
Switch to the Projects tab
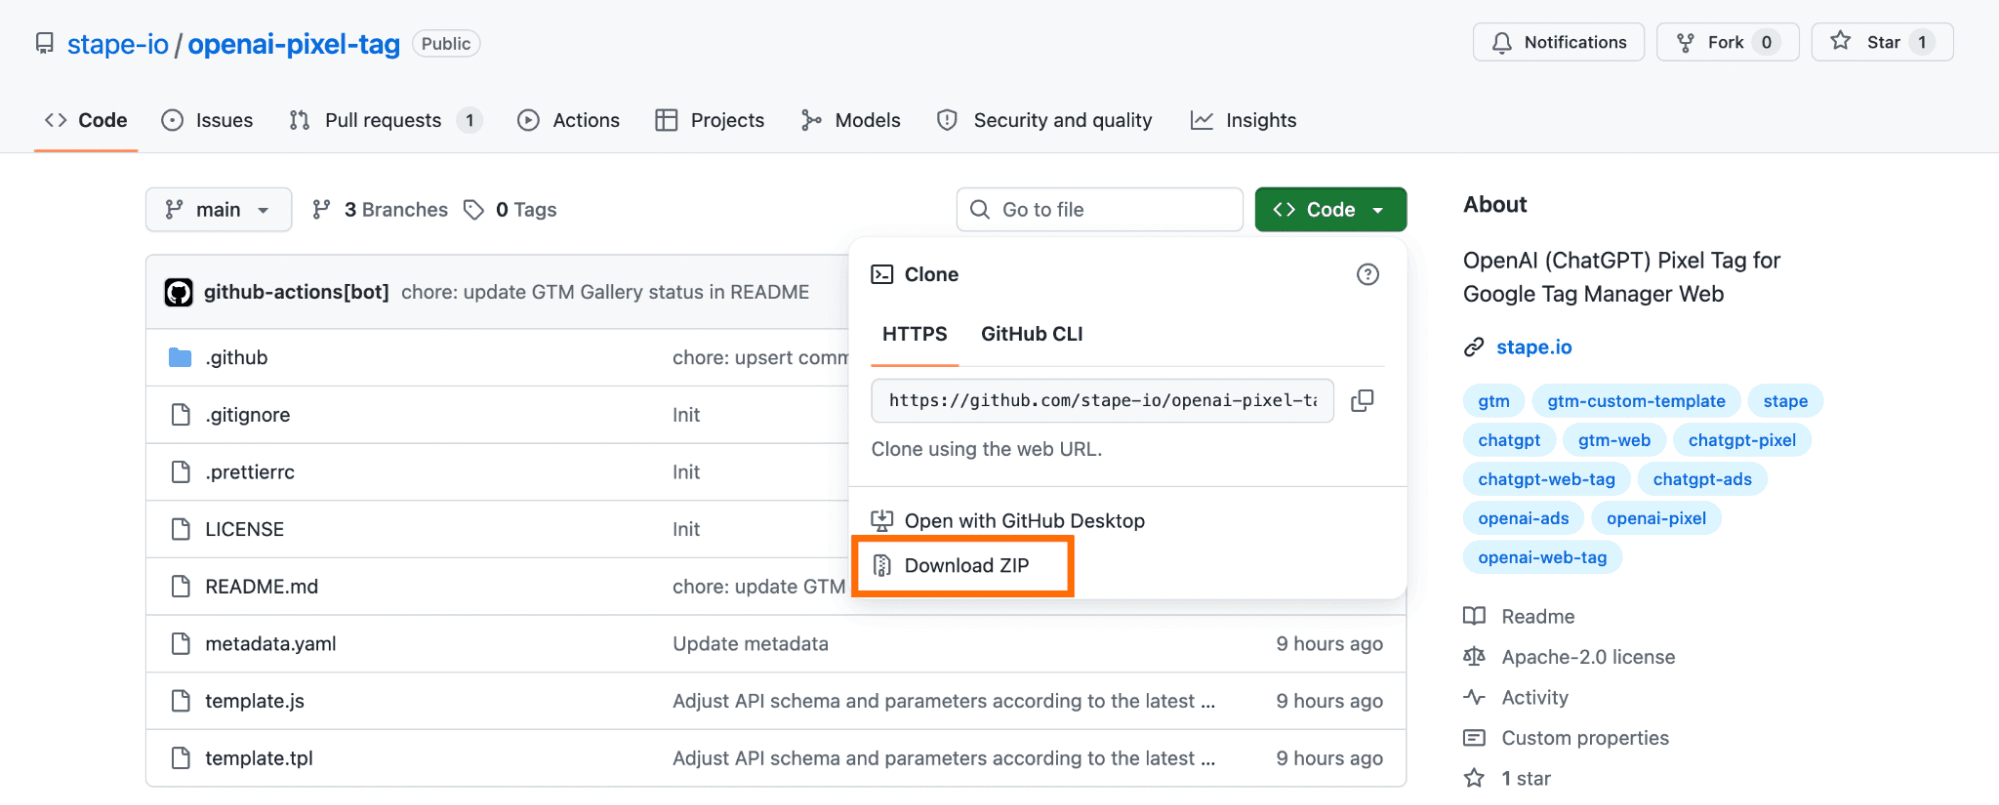[x=710, y=120]
